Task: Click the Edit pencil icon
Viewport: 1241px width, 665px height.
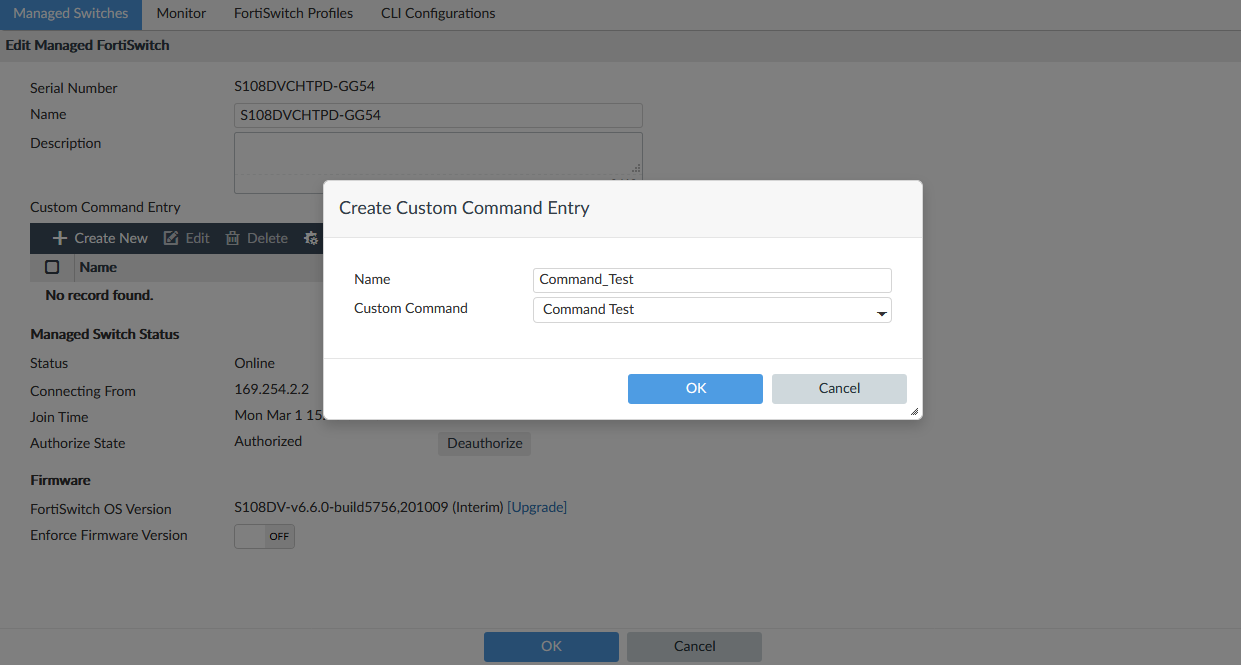Action: coord(171,238)
